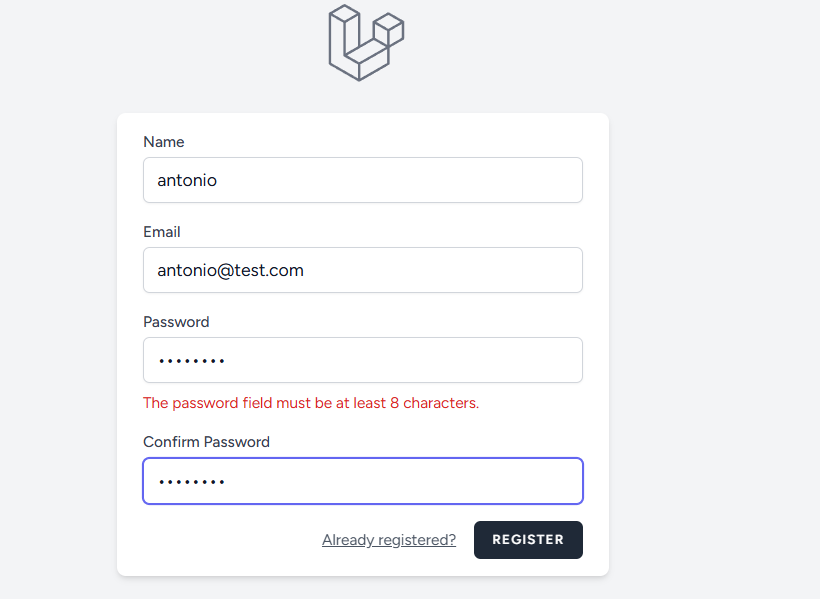
Task: Click the 'Password' field label
Action: click(x=176, y=322)
